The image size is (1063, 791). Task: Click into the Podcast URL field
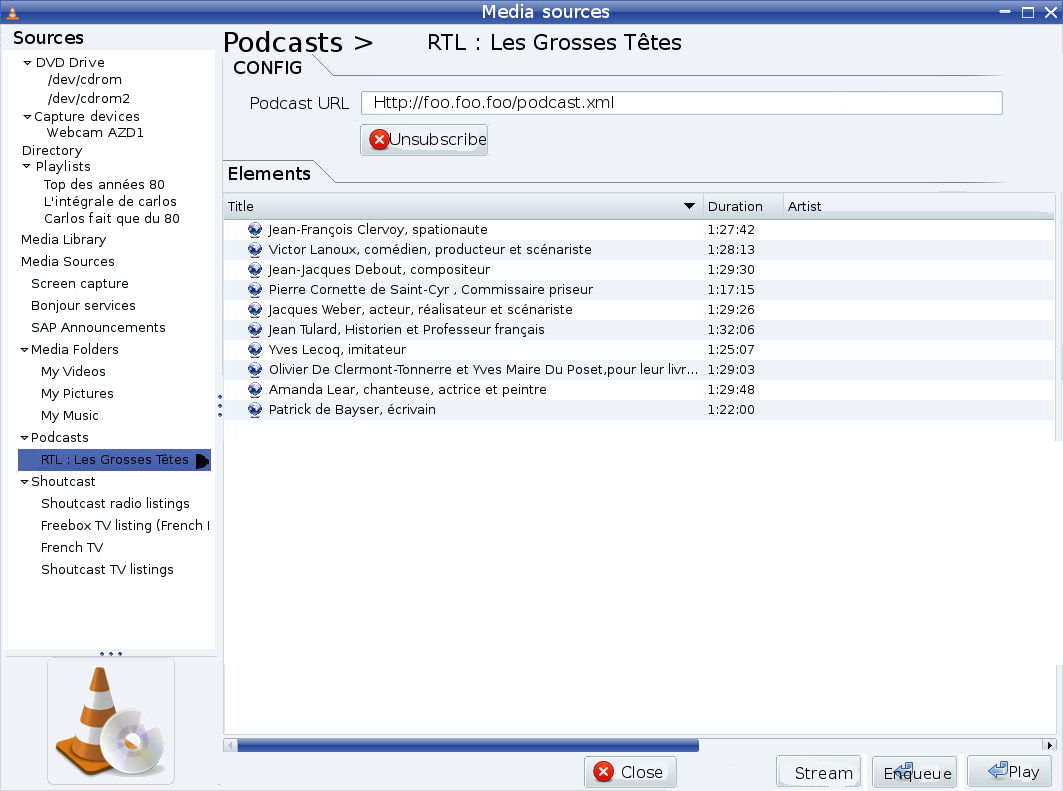[x=681, y=103]
